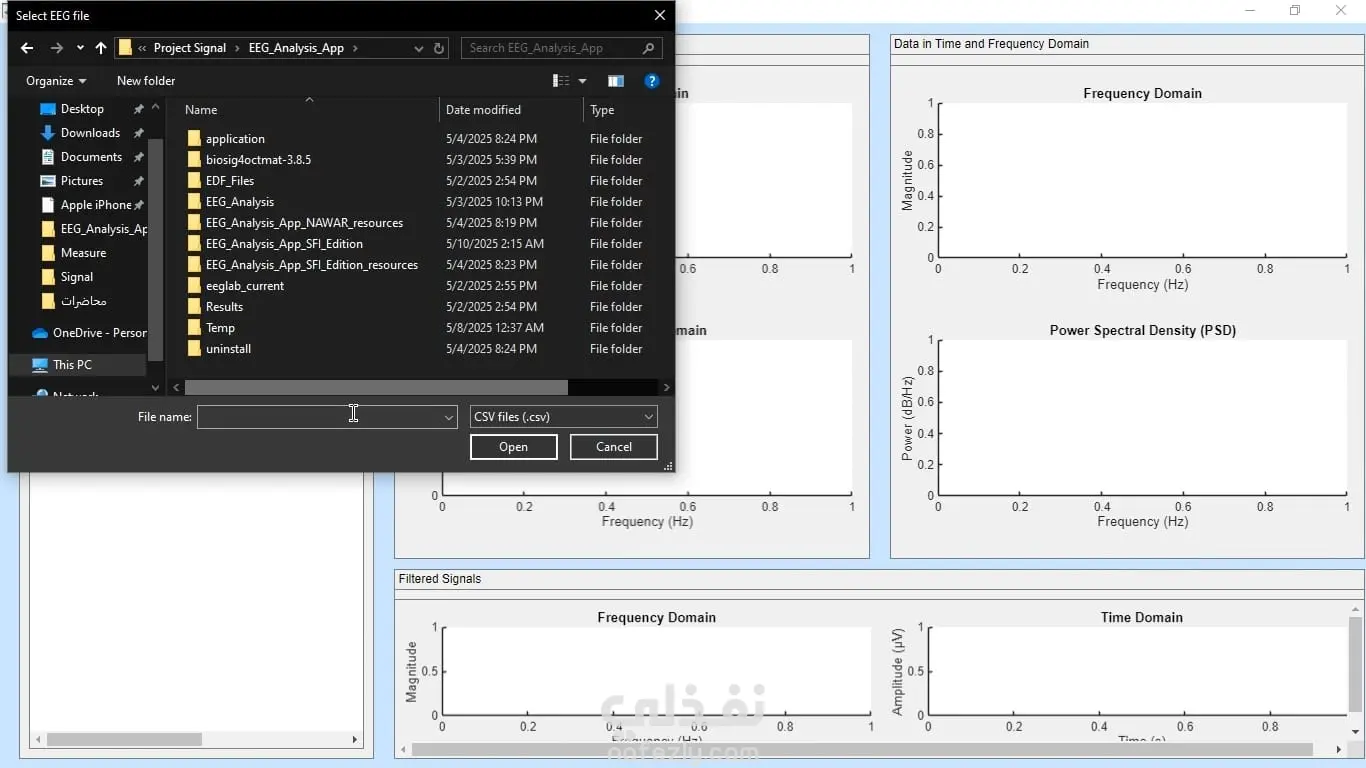Toggle the preview pane icon
The width and height of the screenshot is (1366, 768).
(x=616, y=81)
